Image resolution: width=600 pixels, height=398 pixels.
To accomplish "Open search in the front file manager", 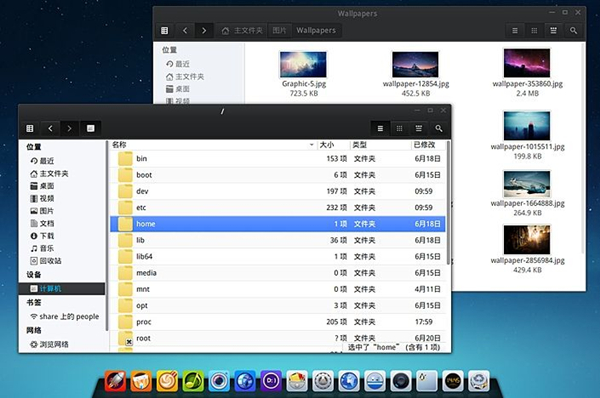I will (x=439, y=129).
